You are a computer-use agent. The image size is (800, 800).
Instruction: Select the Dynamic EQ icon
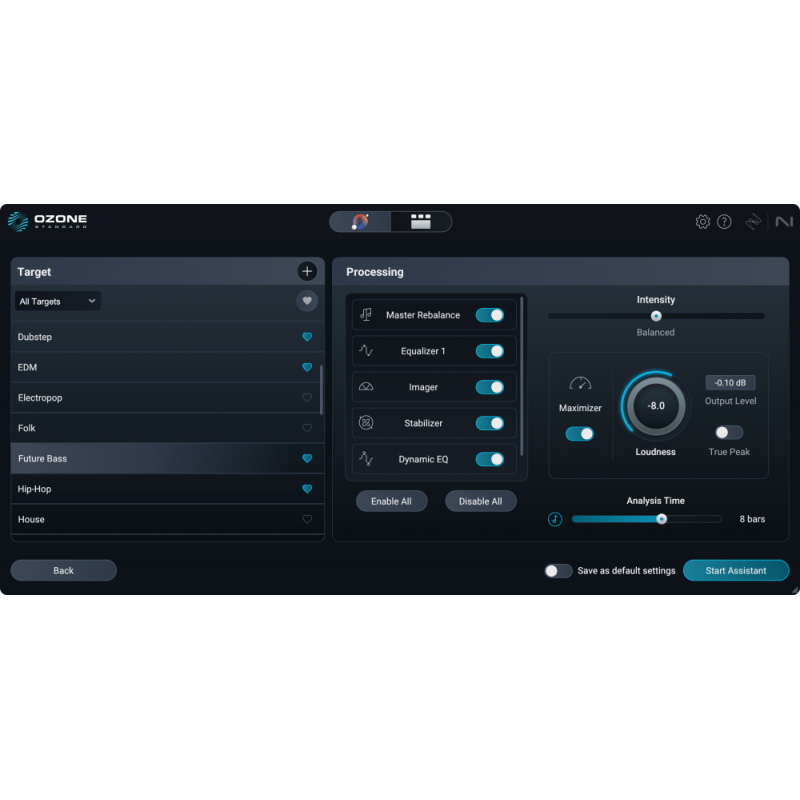click(366, 459)
